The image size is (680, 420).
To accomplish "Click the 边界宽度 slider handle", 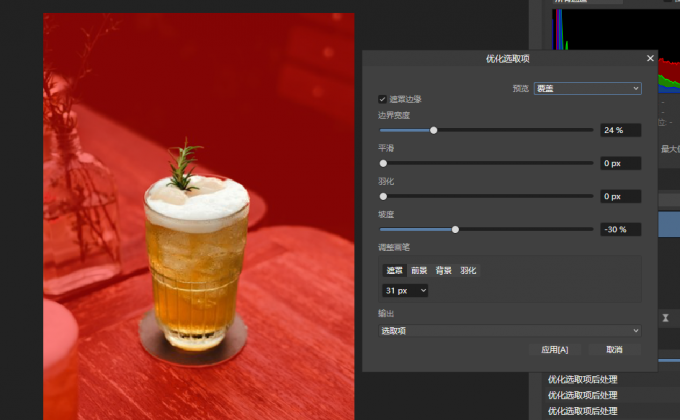I will 434,130.
